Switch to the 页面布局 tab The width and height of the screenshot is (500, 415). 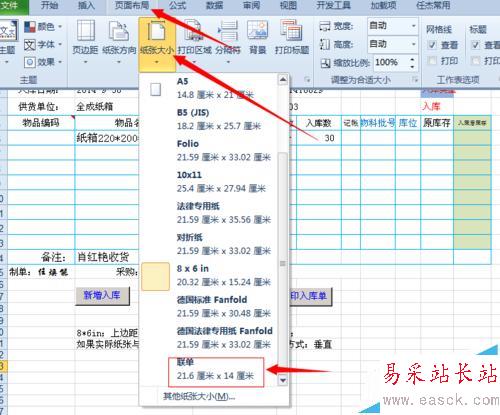tap(132, 6)
